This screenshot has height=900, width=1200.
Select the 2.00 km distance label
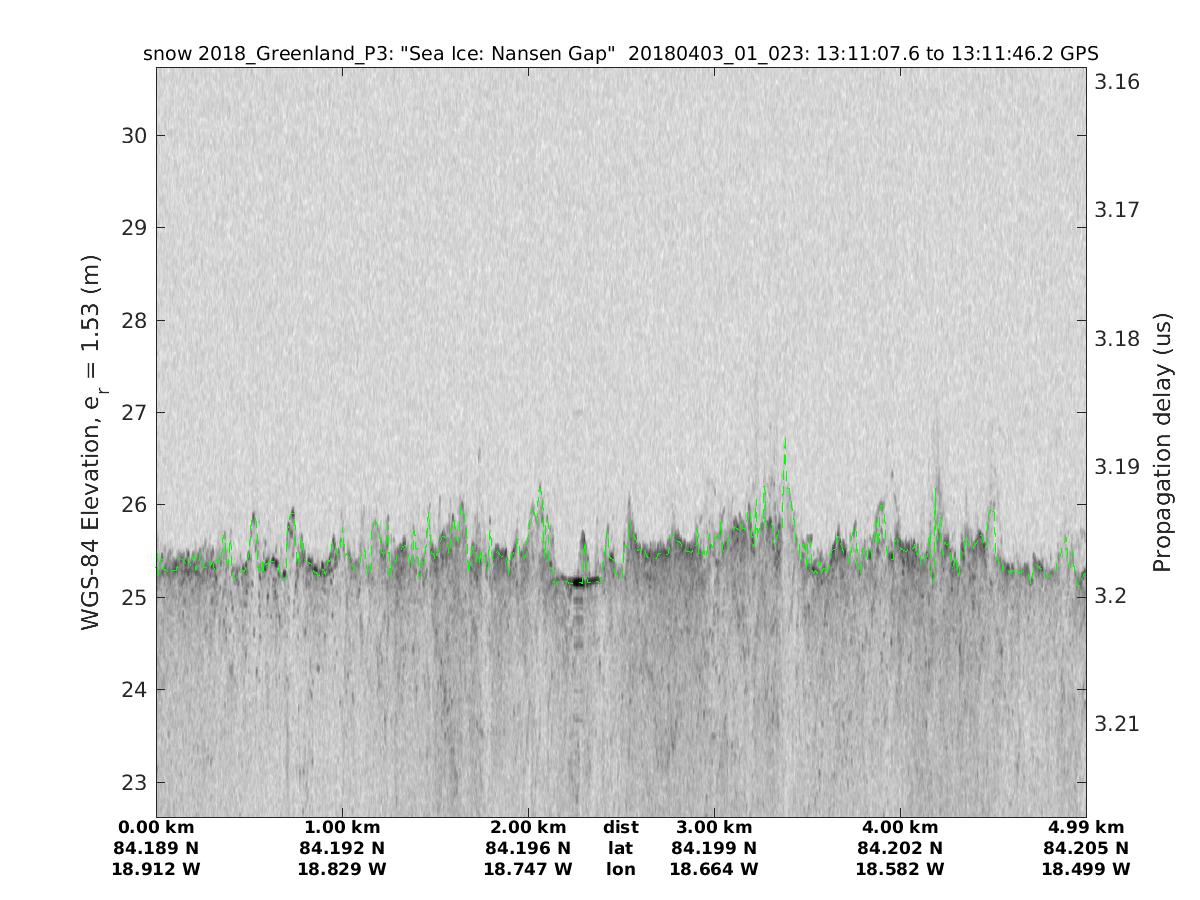528,828
